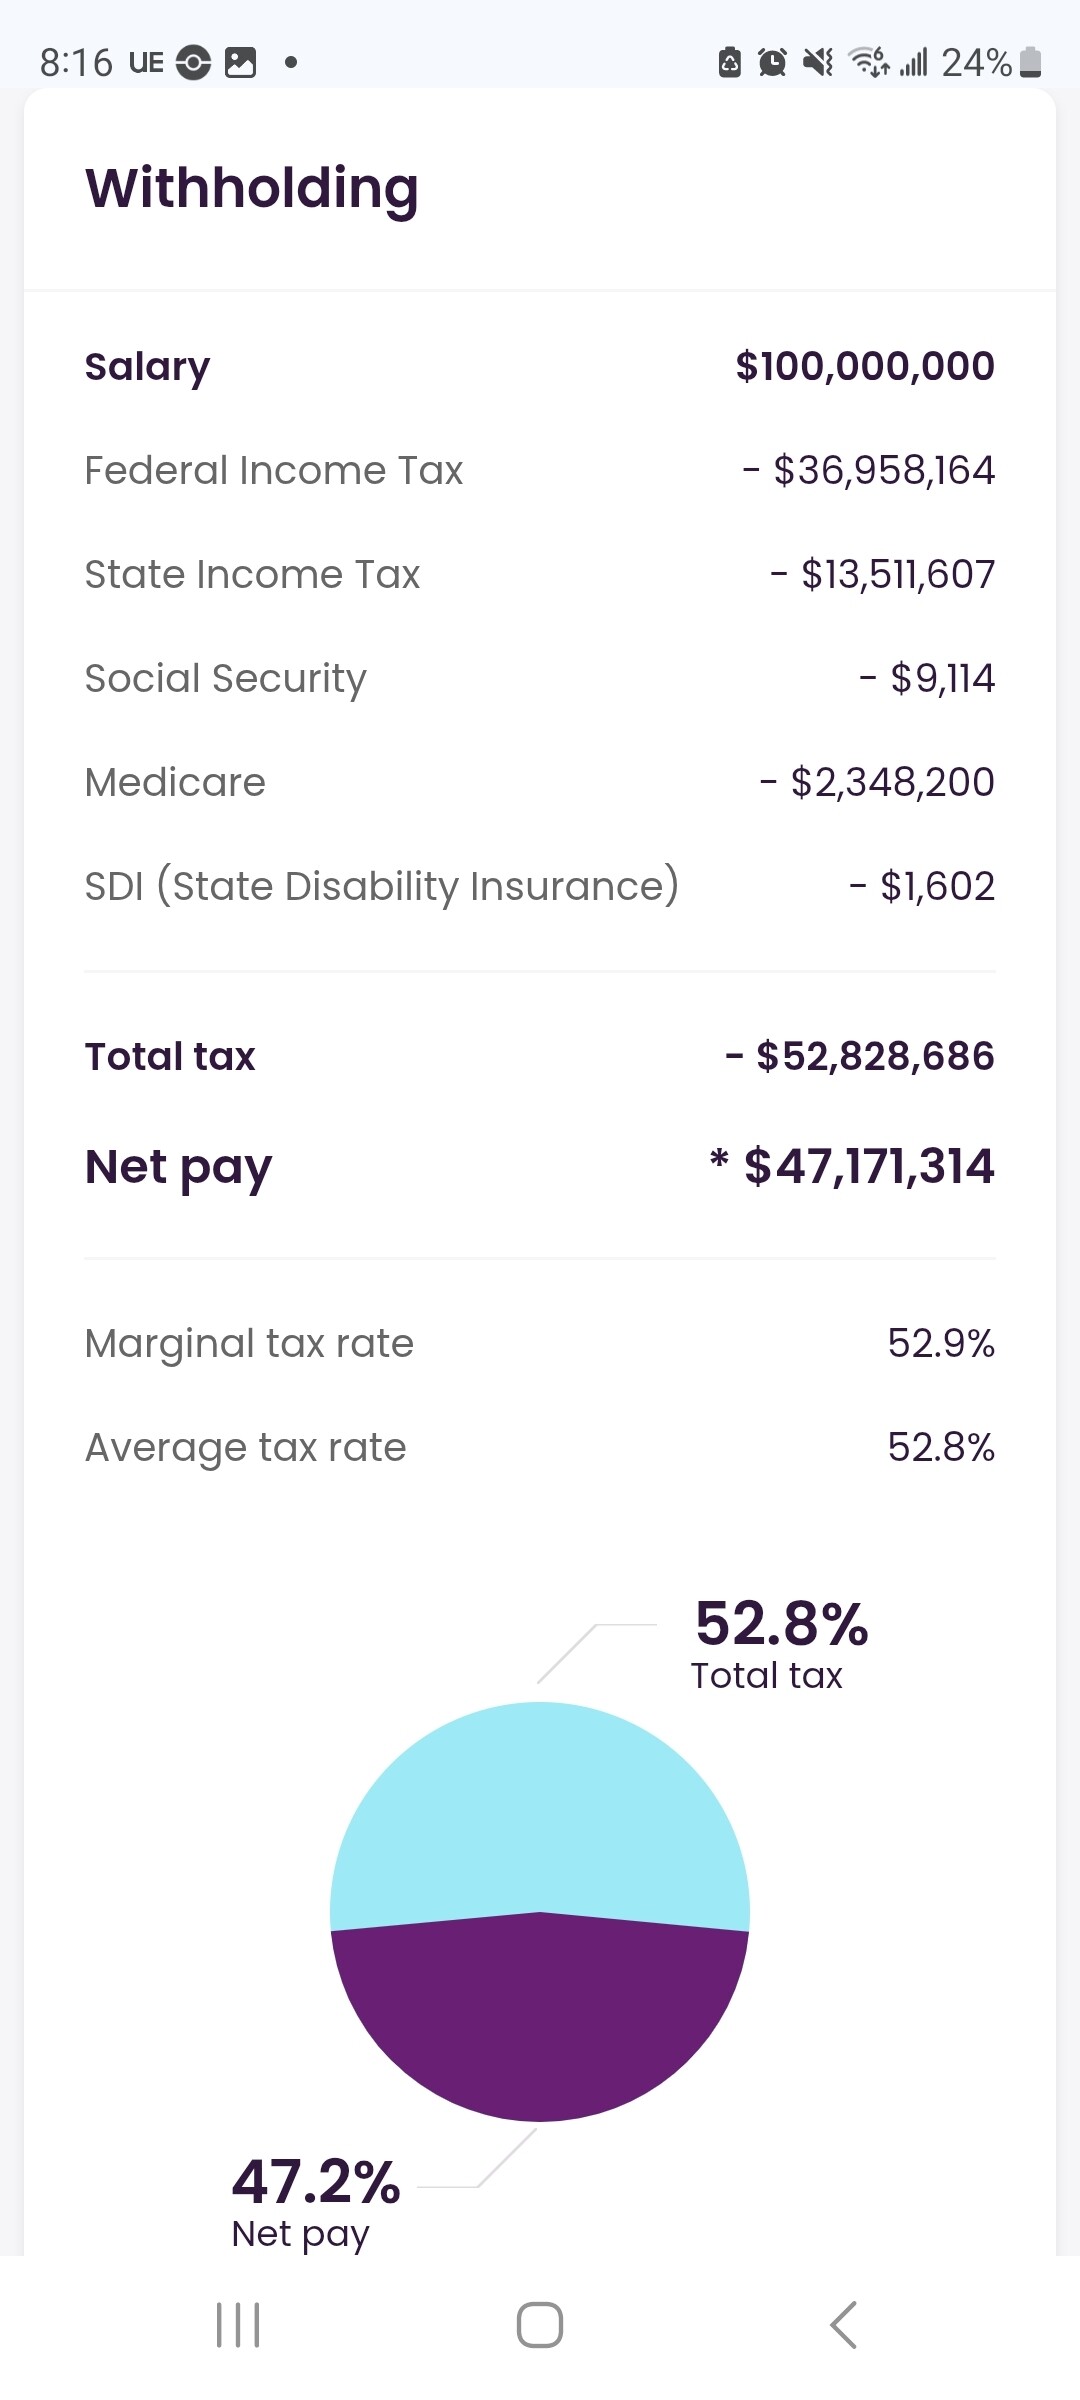The height and width of the screenshot is (2400, 1080).
Task: Tap the muted sound status icon
Action: pyautogui.click(x=818, y=63)
